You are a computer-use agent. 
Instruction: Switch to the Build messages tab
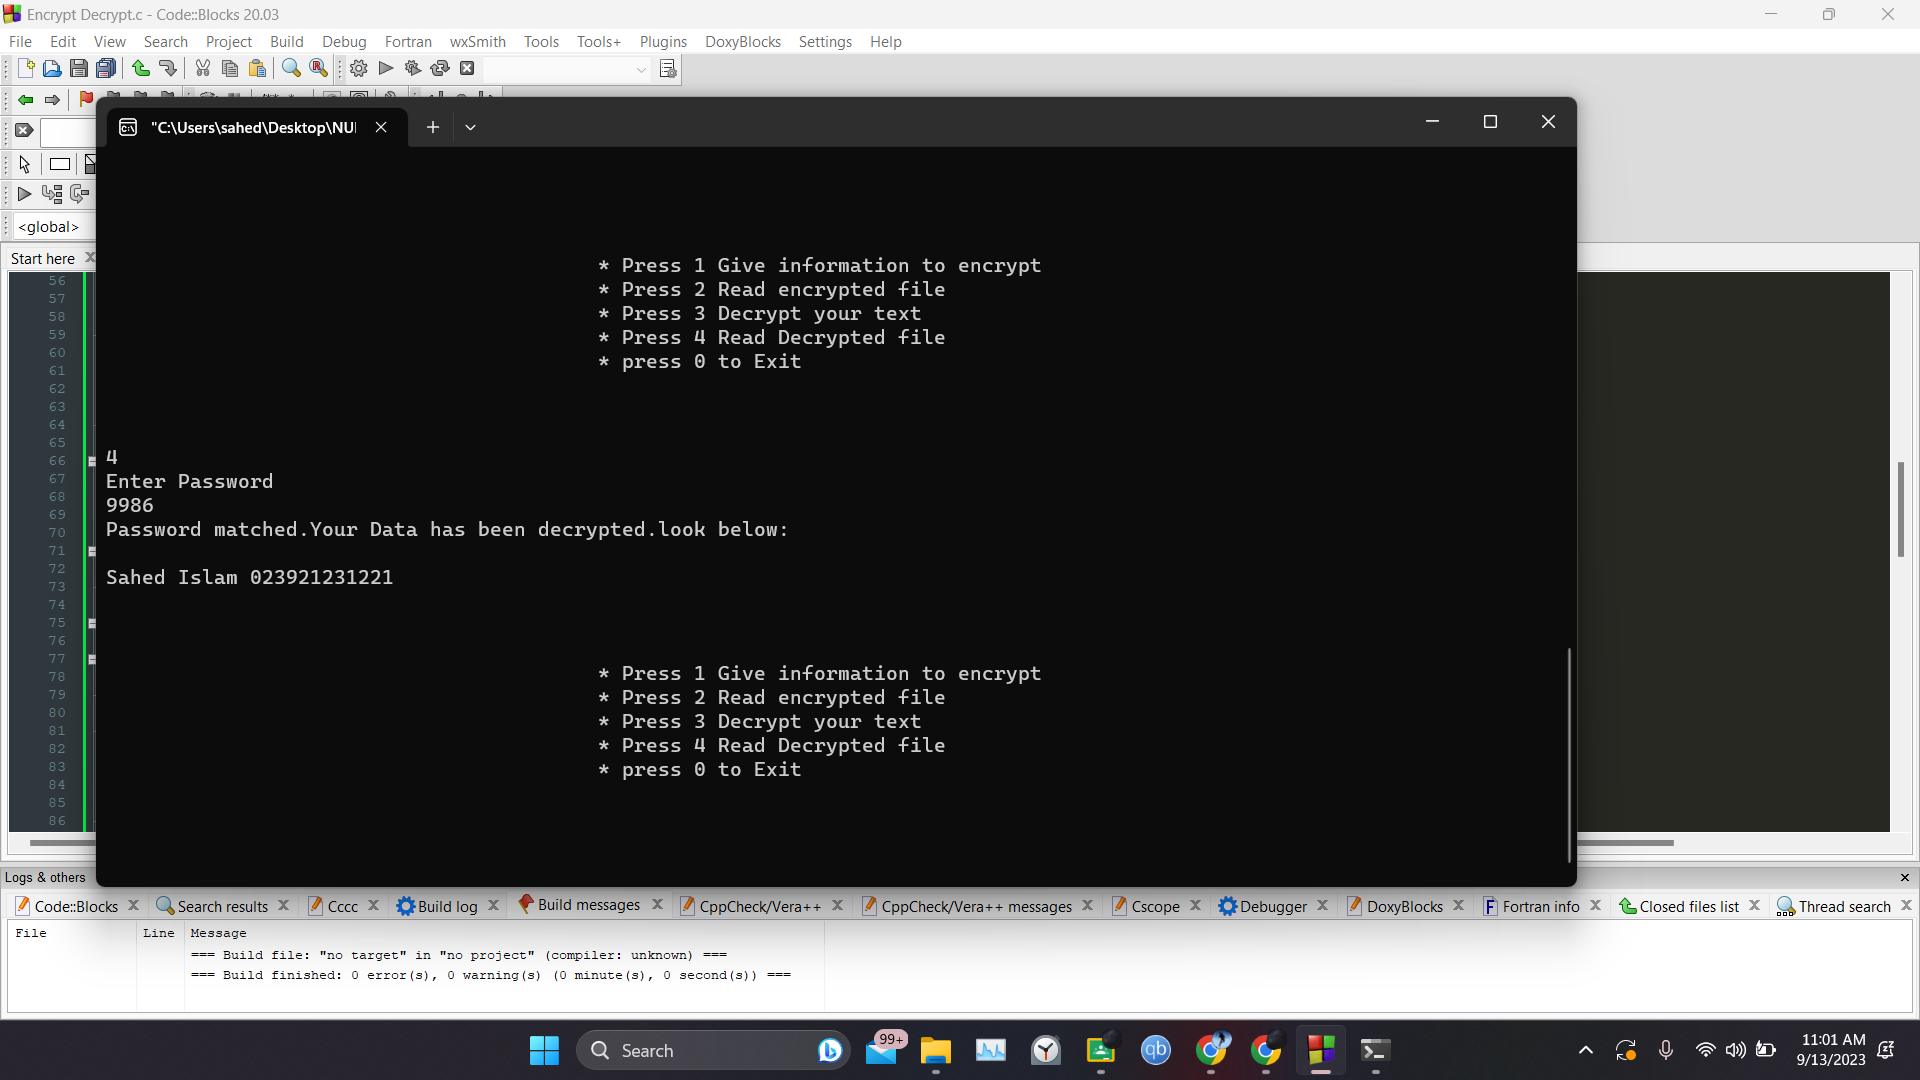click(x=587, y=904)
